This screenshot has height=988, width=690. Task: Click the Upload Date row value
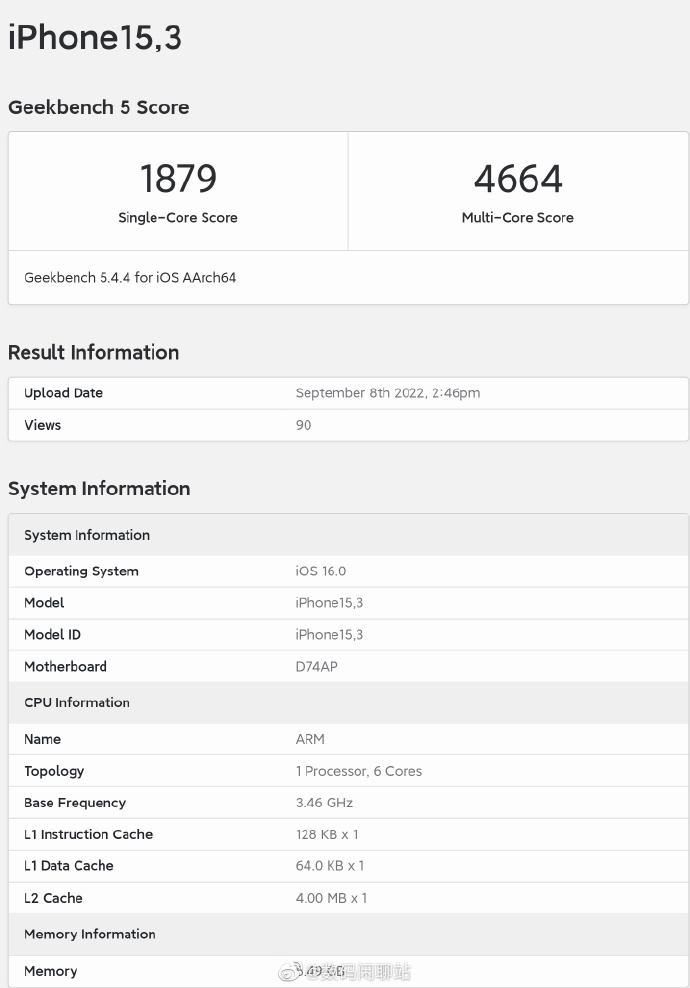pos(387,393)
